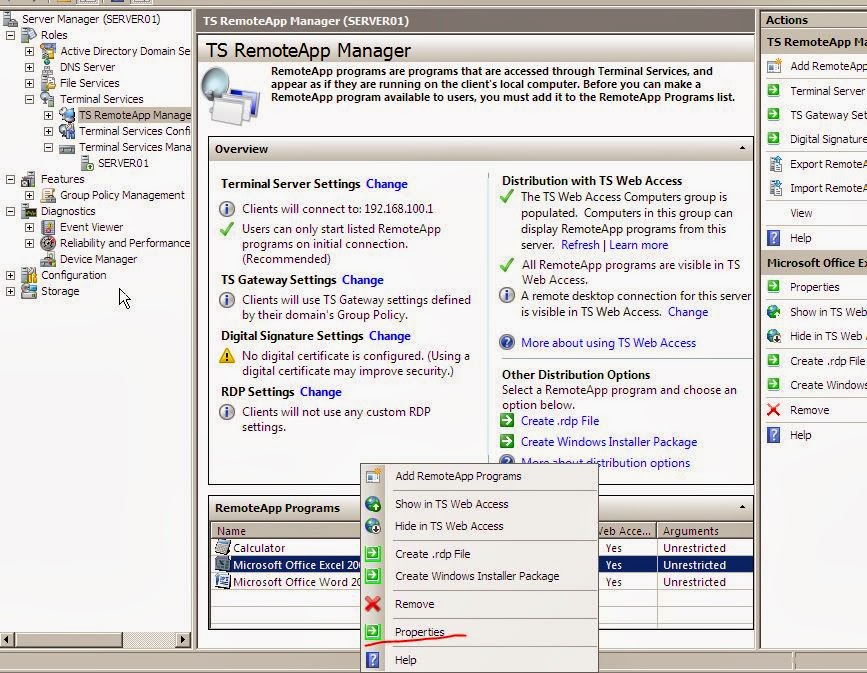Click the Microsoft Office Excel icon in RemoteApp list

[x=222, y=564]
